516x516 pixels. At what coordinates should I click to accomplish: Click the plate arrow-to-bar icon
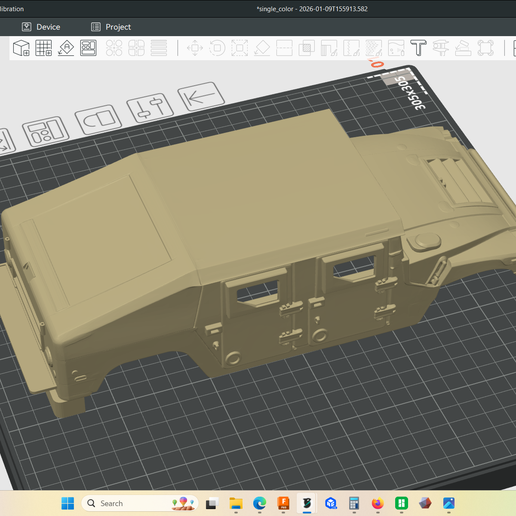tap(201, 96)
